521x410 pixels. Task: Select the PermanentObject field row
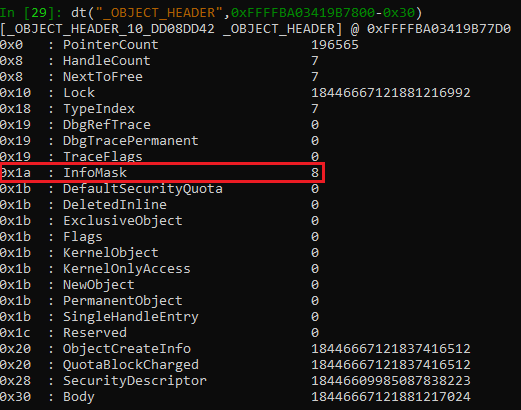159,301
